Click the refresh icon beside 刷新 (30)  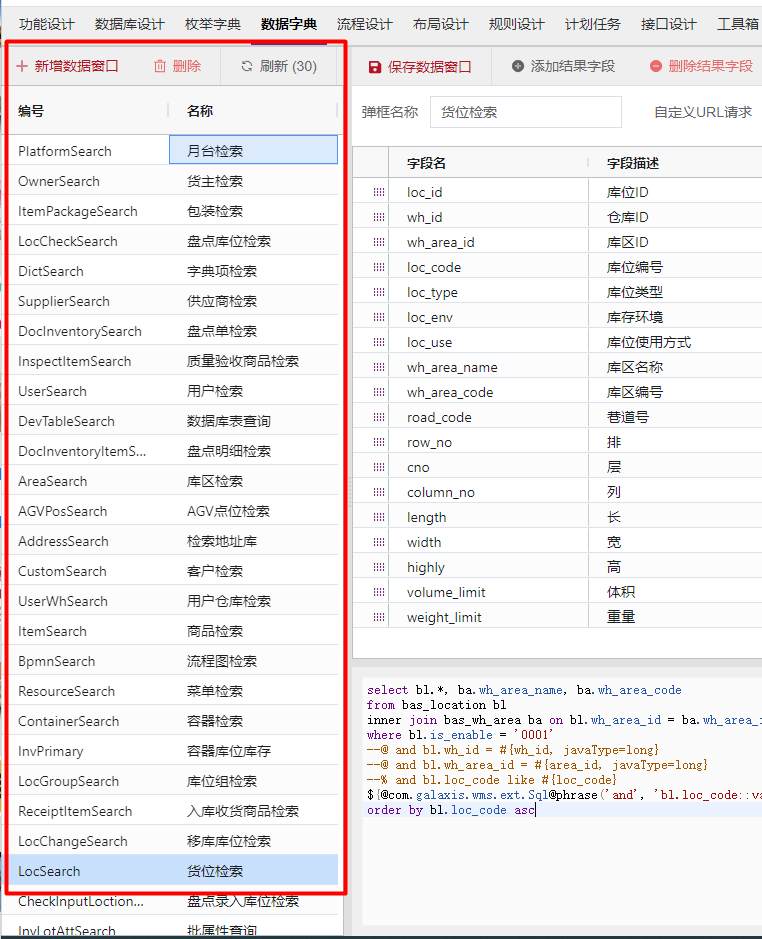[247, 66]
